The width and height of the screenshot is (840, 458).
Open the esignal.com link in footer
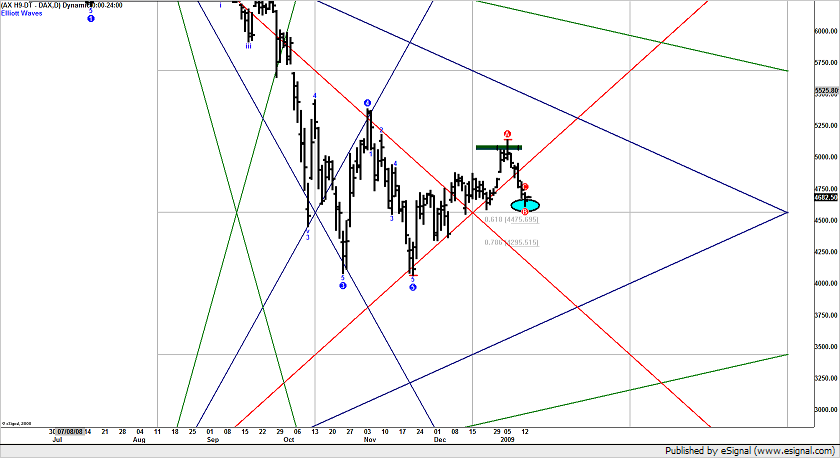click(x=797, y=451)
